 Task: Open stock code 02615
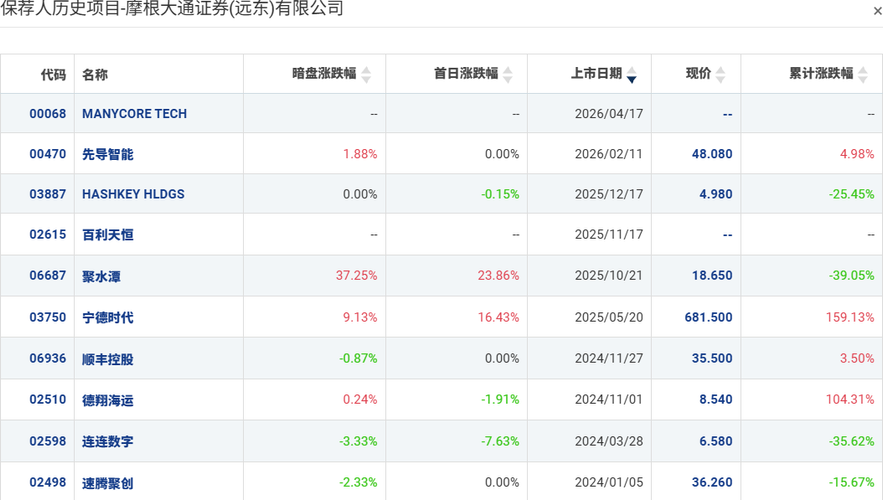pyautogui.click(x=48, y=234)
